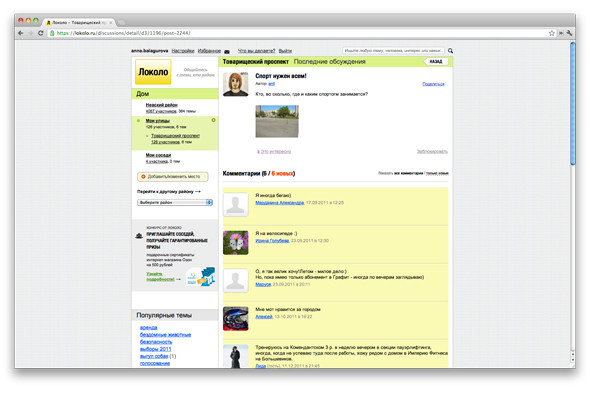Click Добавить/изменить место button

173,176
